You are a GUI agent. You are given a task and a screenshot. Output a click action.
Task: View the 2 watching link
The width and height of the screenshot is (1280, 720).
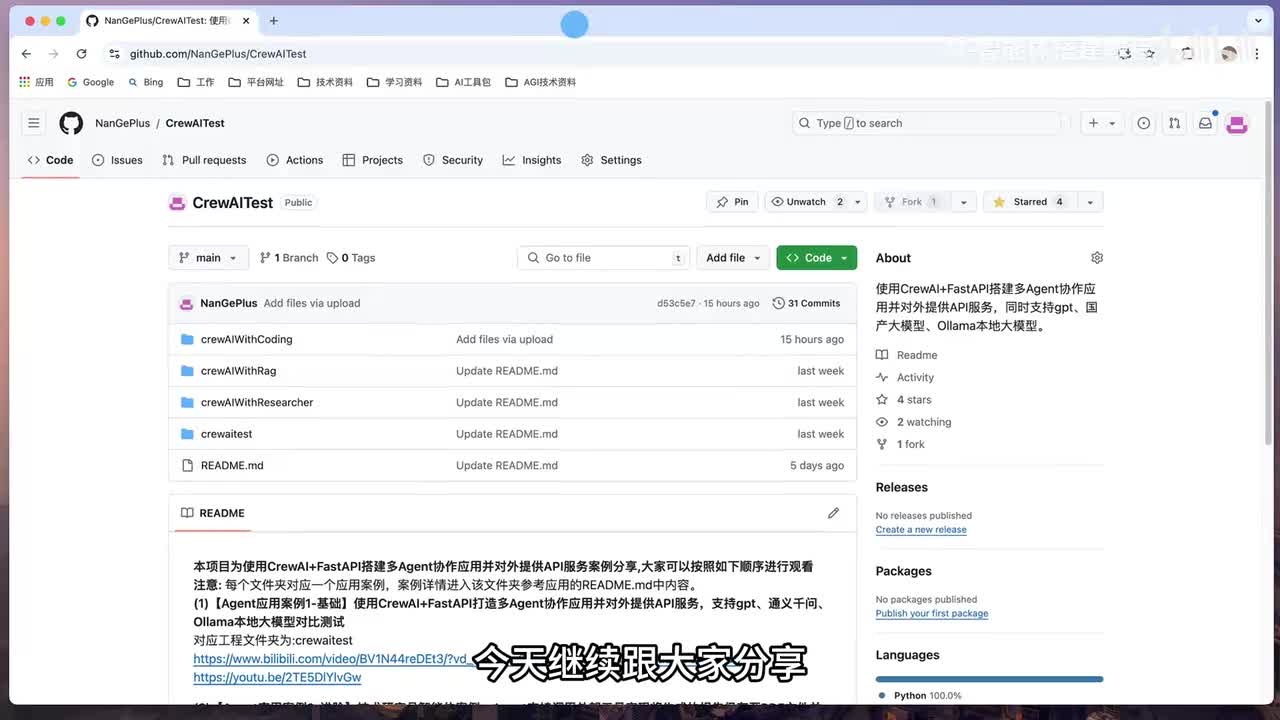pos(914,422)
